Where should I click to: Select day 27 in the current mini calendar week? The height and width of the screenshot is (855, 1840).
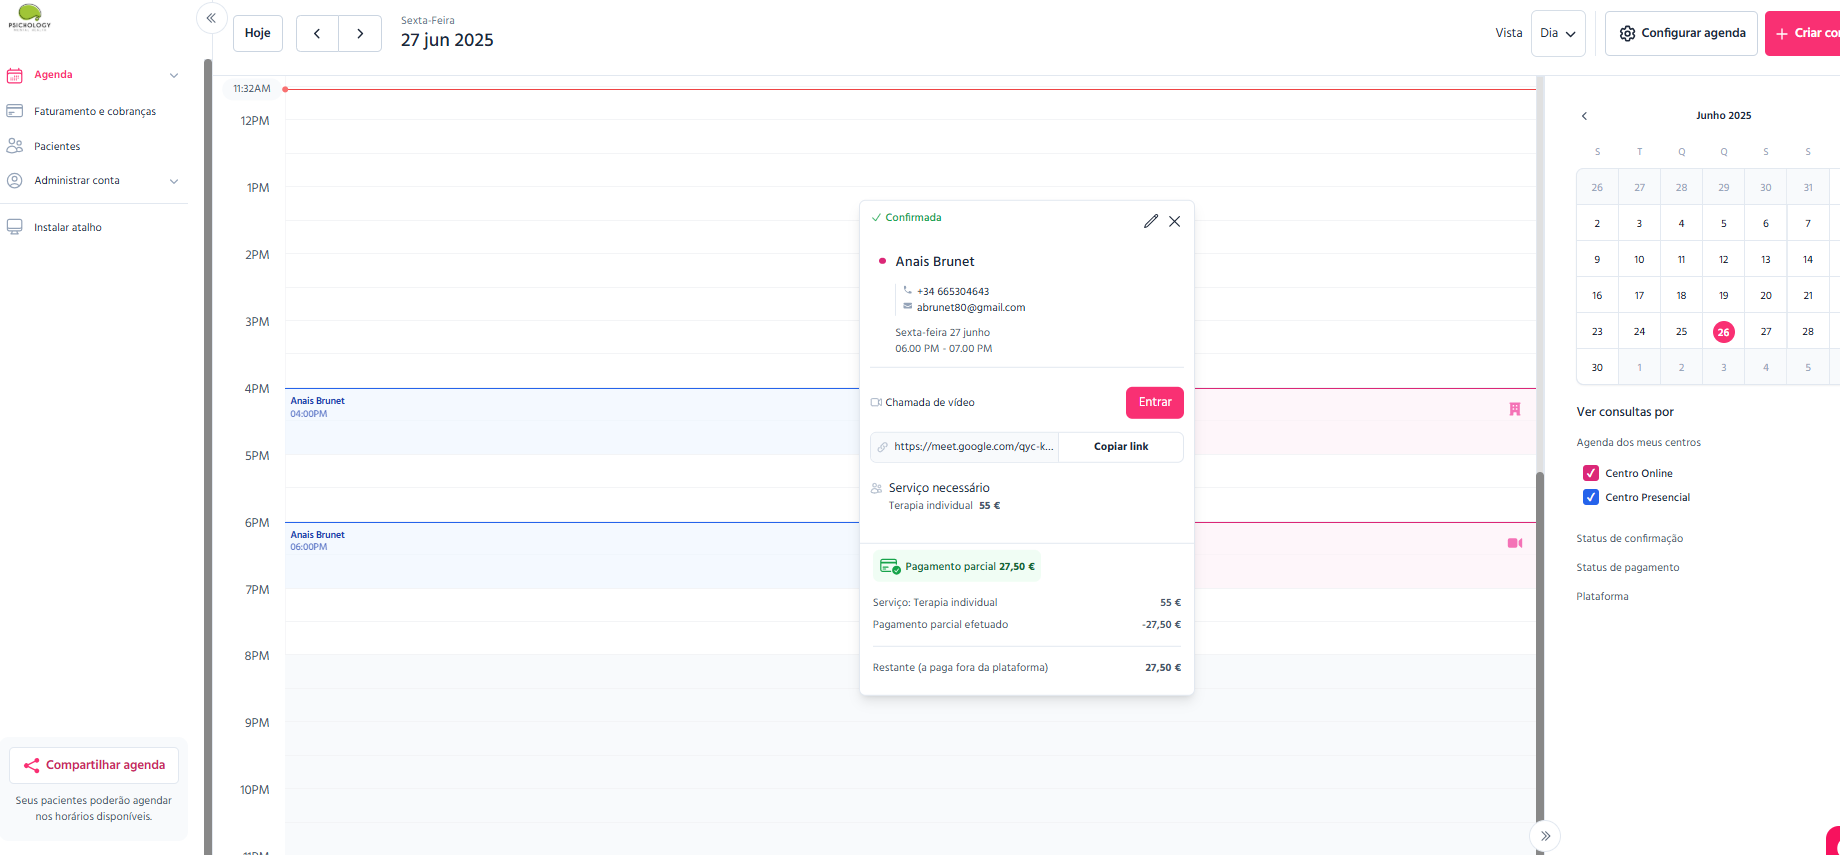[x=1766, y=332]
